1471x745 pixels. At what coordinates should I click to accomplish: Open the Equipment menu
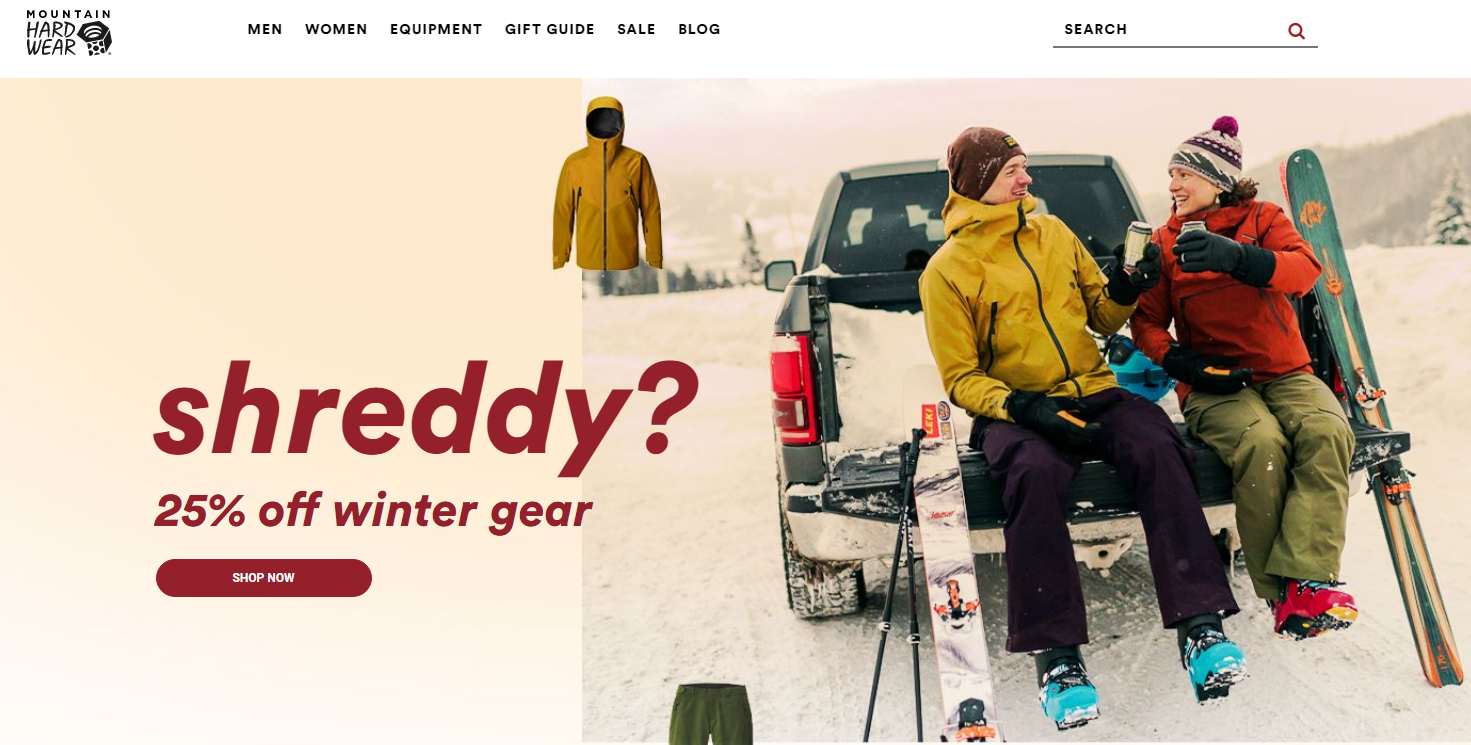(436, 30)
